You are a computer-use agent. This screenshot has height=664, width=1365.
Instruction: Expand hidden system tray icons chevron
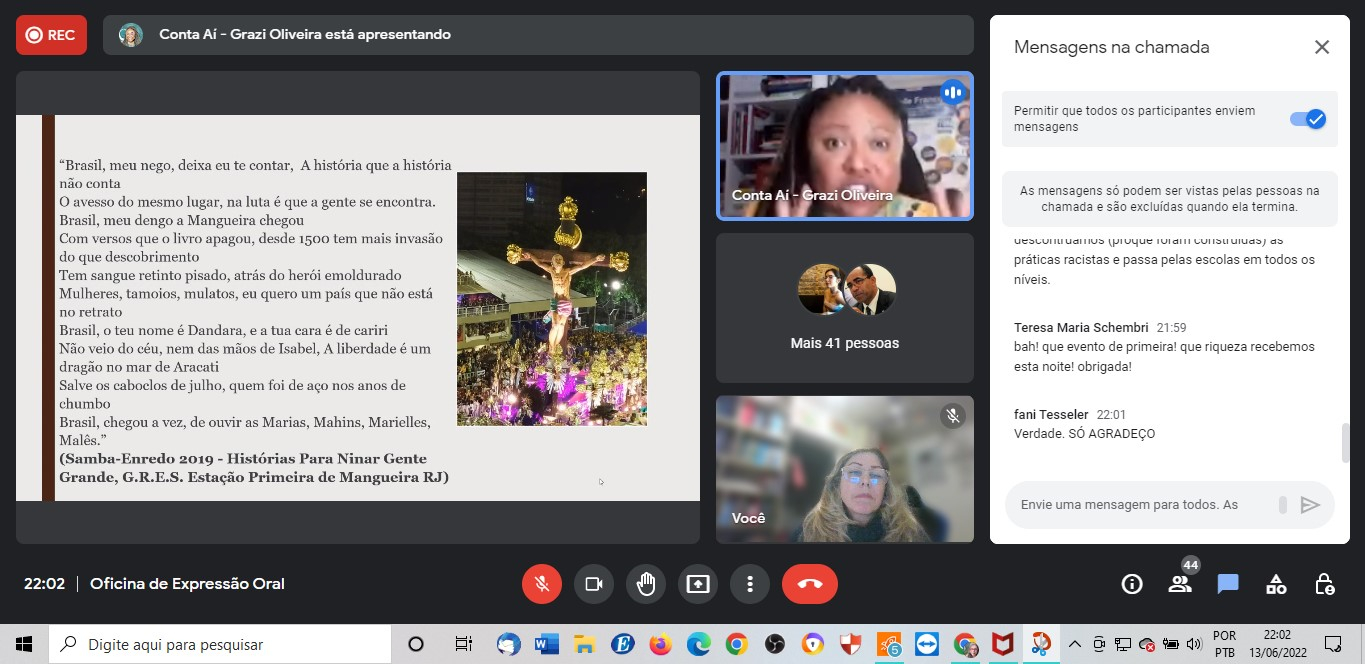[1075, 644]
